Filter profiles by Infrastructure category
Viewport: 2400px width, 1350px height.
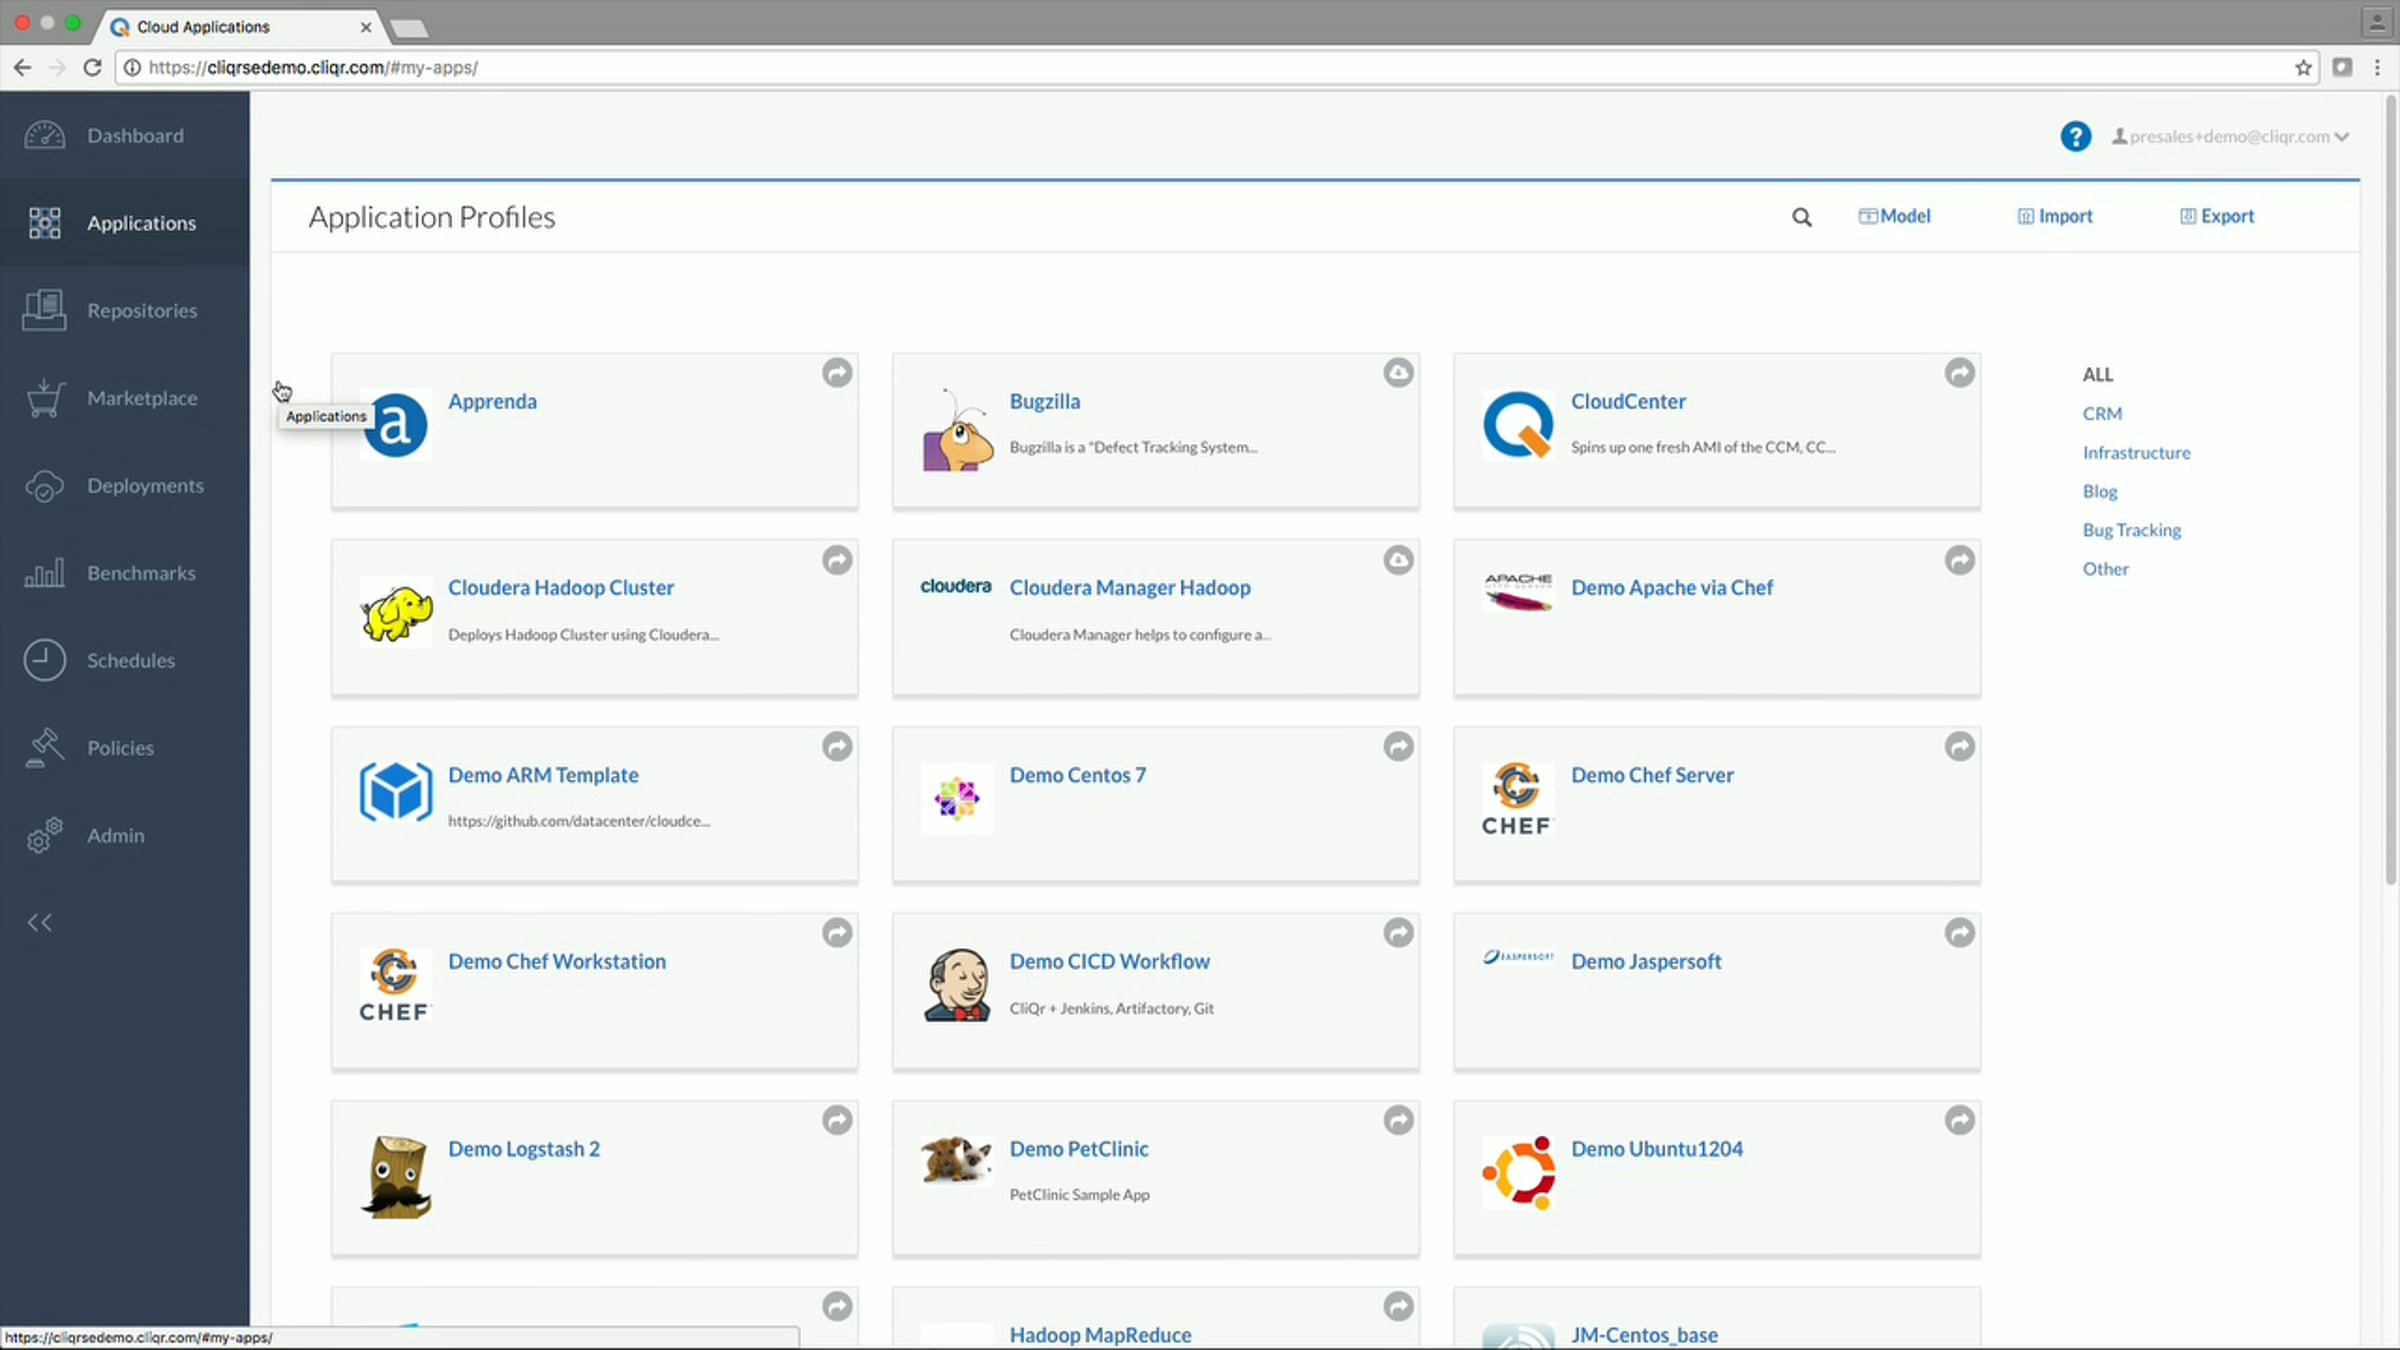[2136, 453]
